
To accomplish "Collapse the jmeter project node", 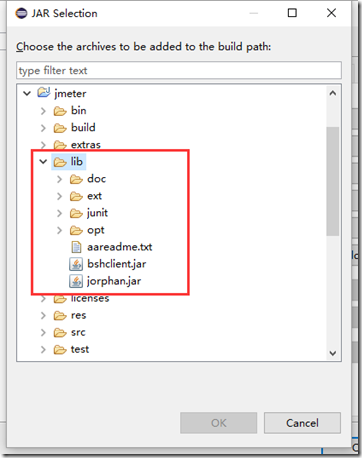I will pyautogui.click(x=27, y=93).
